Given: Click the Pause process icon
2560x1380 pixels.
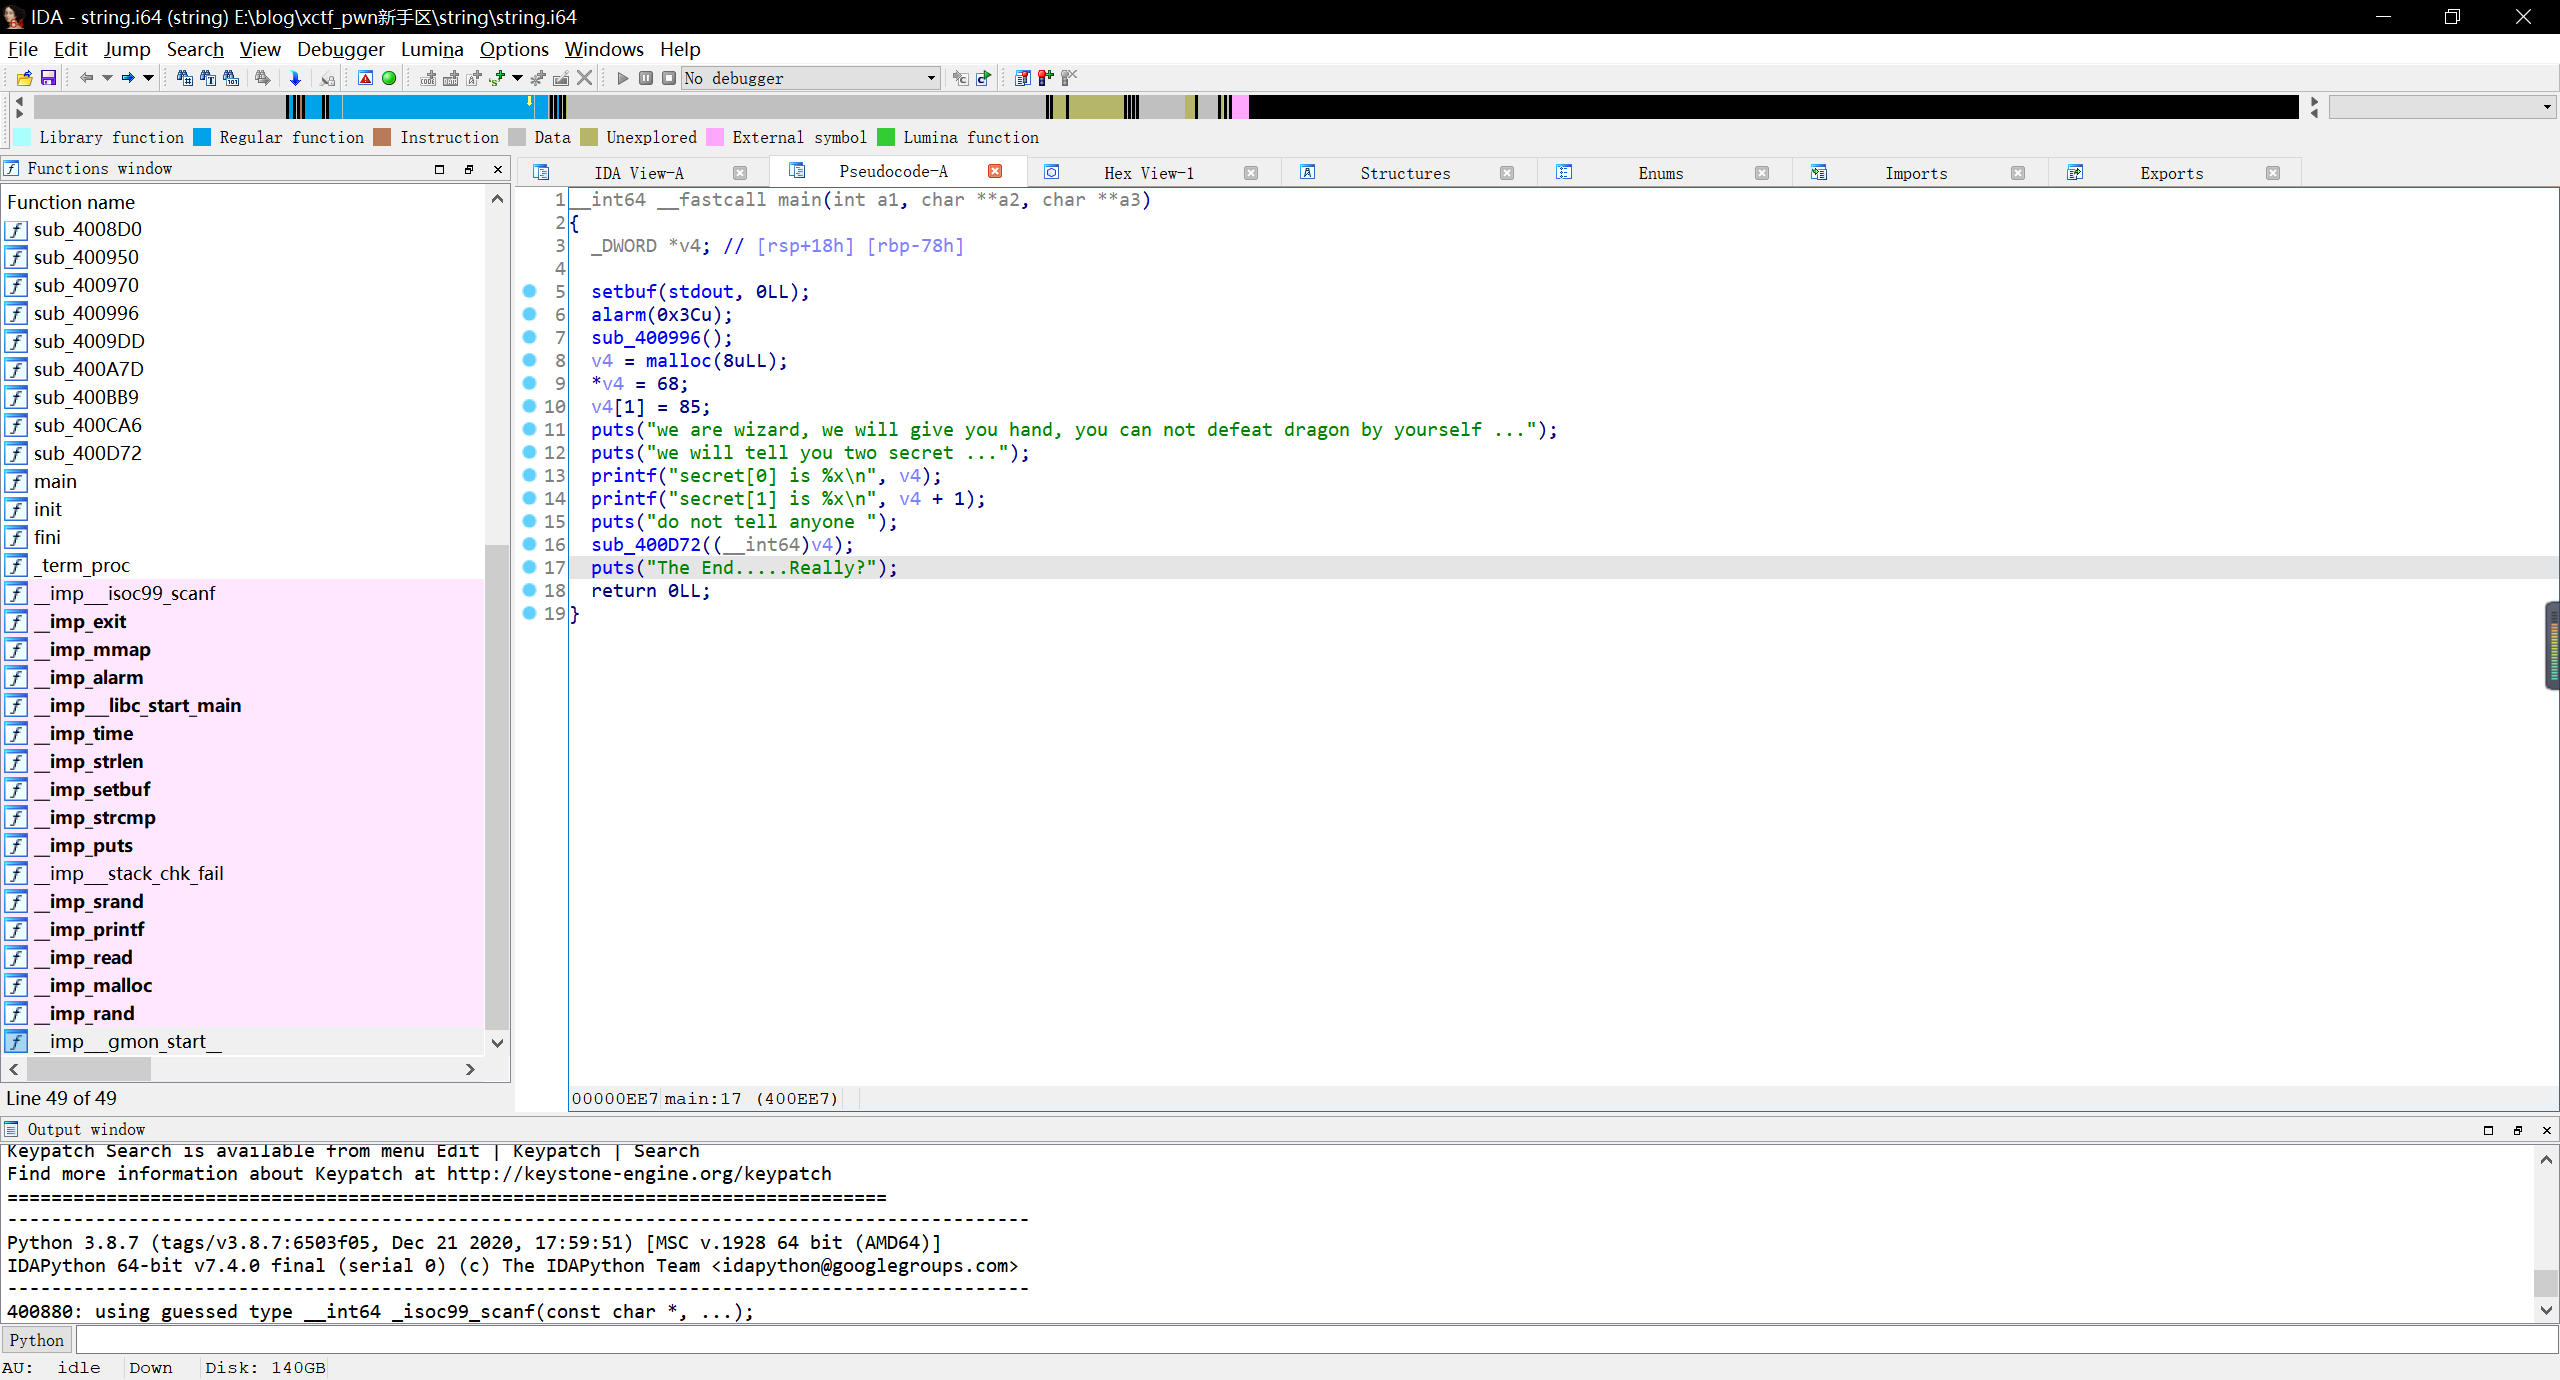Looking at the screenshot, I should (x=646, y=78).
